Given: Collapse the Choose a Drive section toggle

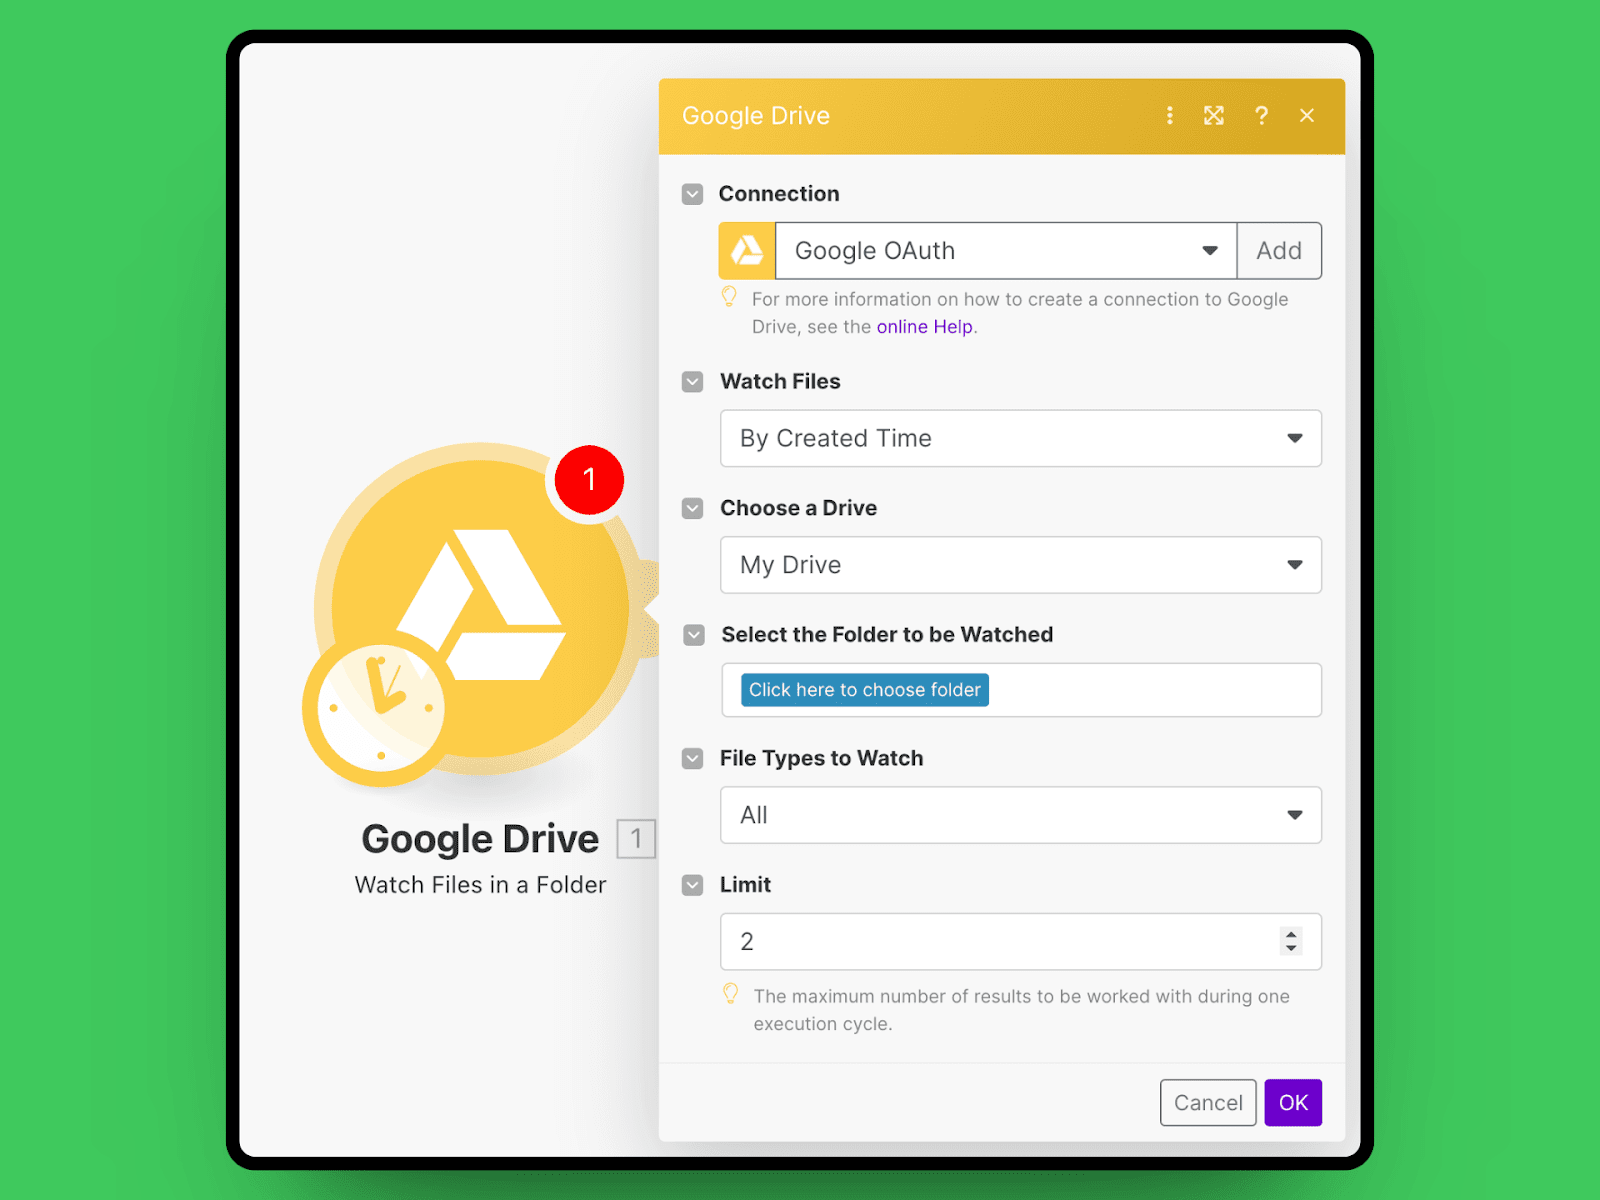Looking at the screenshot, I should click(x=692, y=508).
